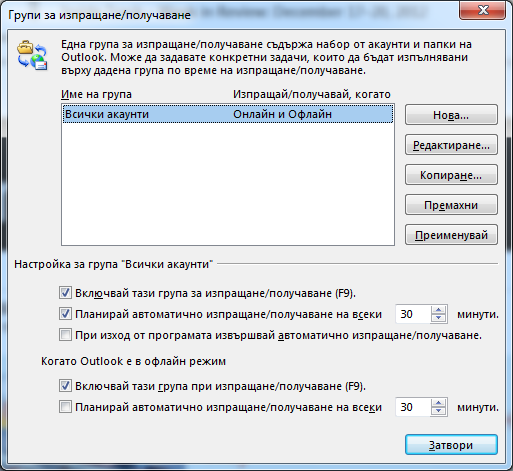Screen dimensions: 513x471
Task: Click the Send/Receive groups icon
Action: (32, 55)
